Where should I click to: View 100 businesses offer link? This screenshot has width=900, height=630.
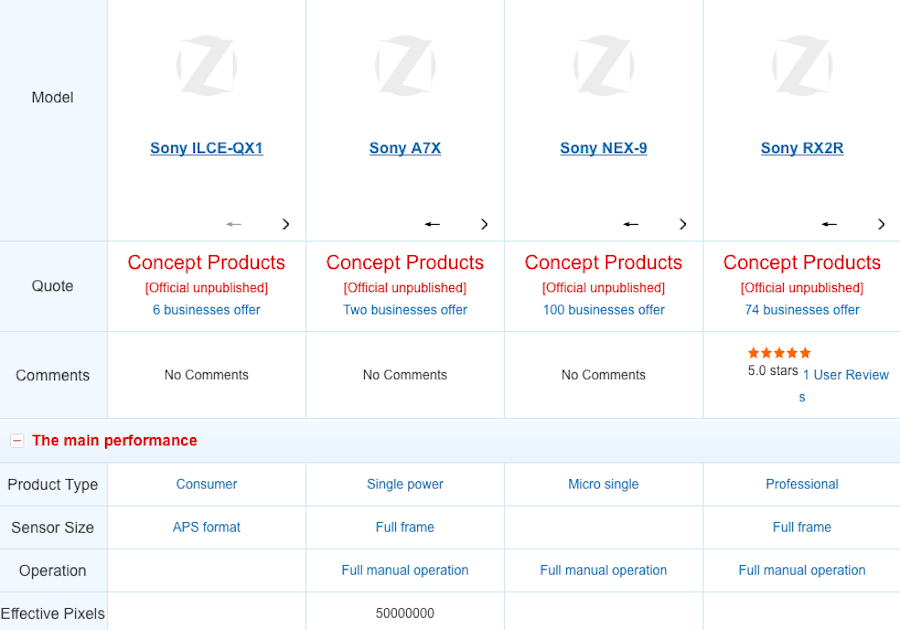point(603,310)
